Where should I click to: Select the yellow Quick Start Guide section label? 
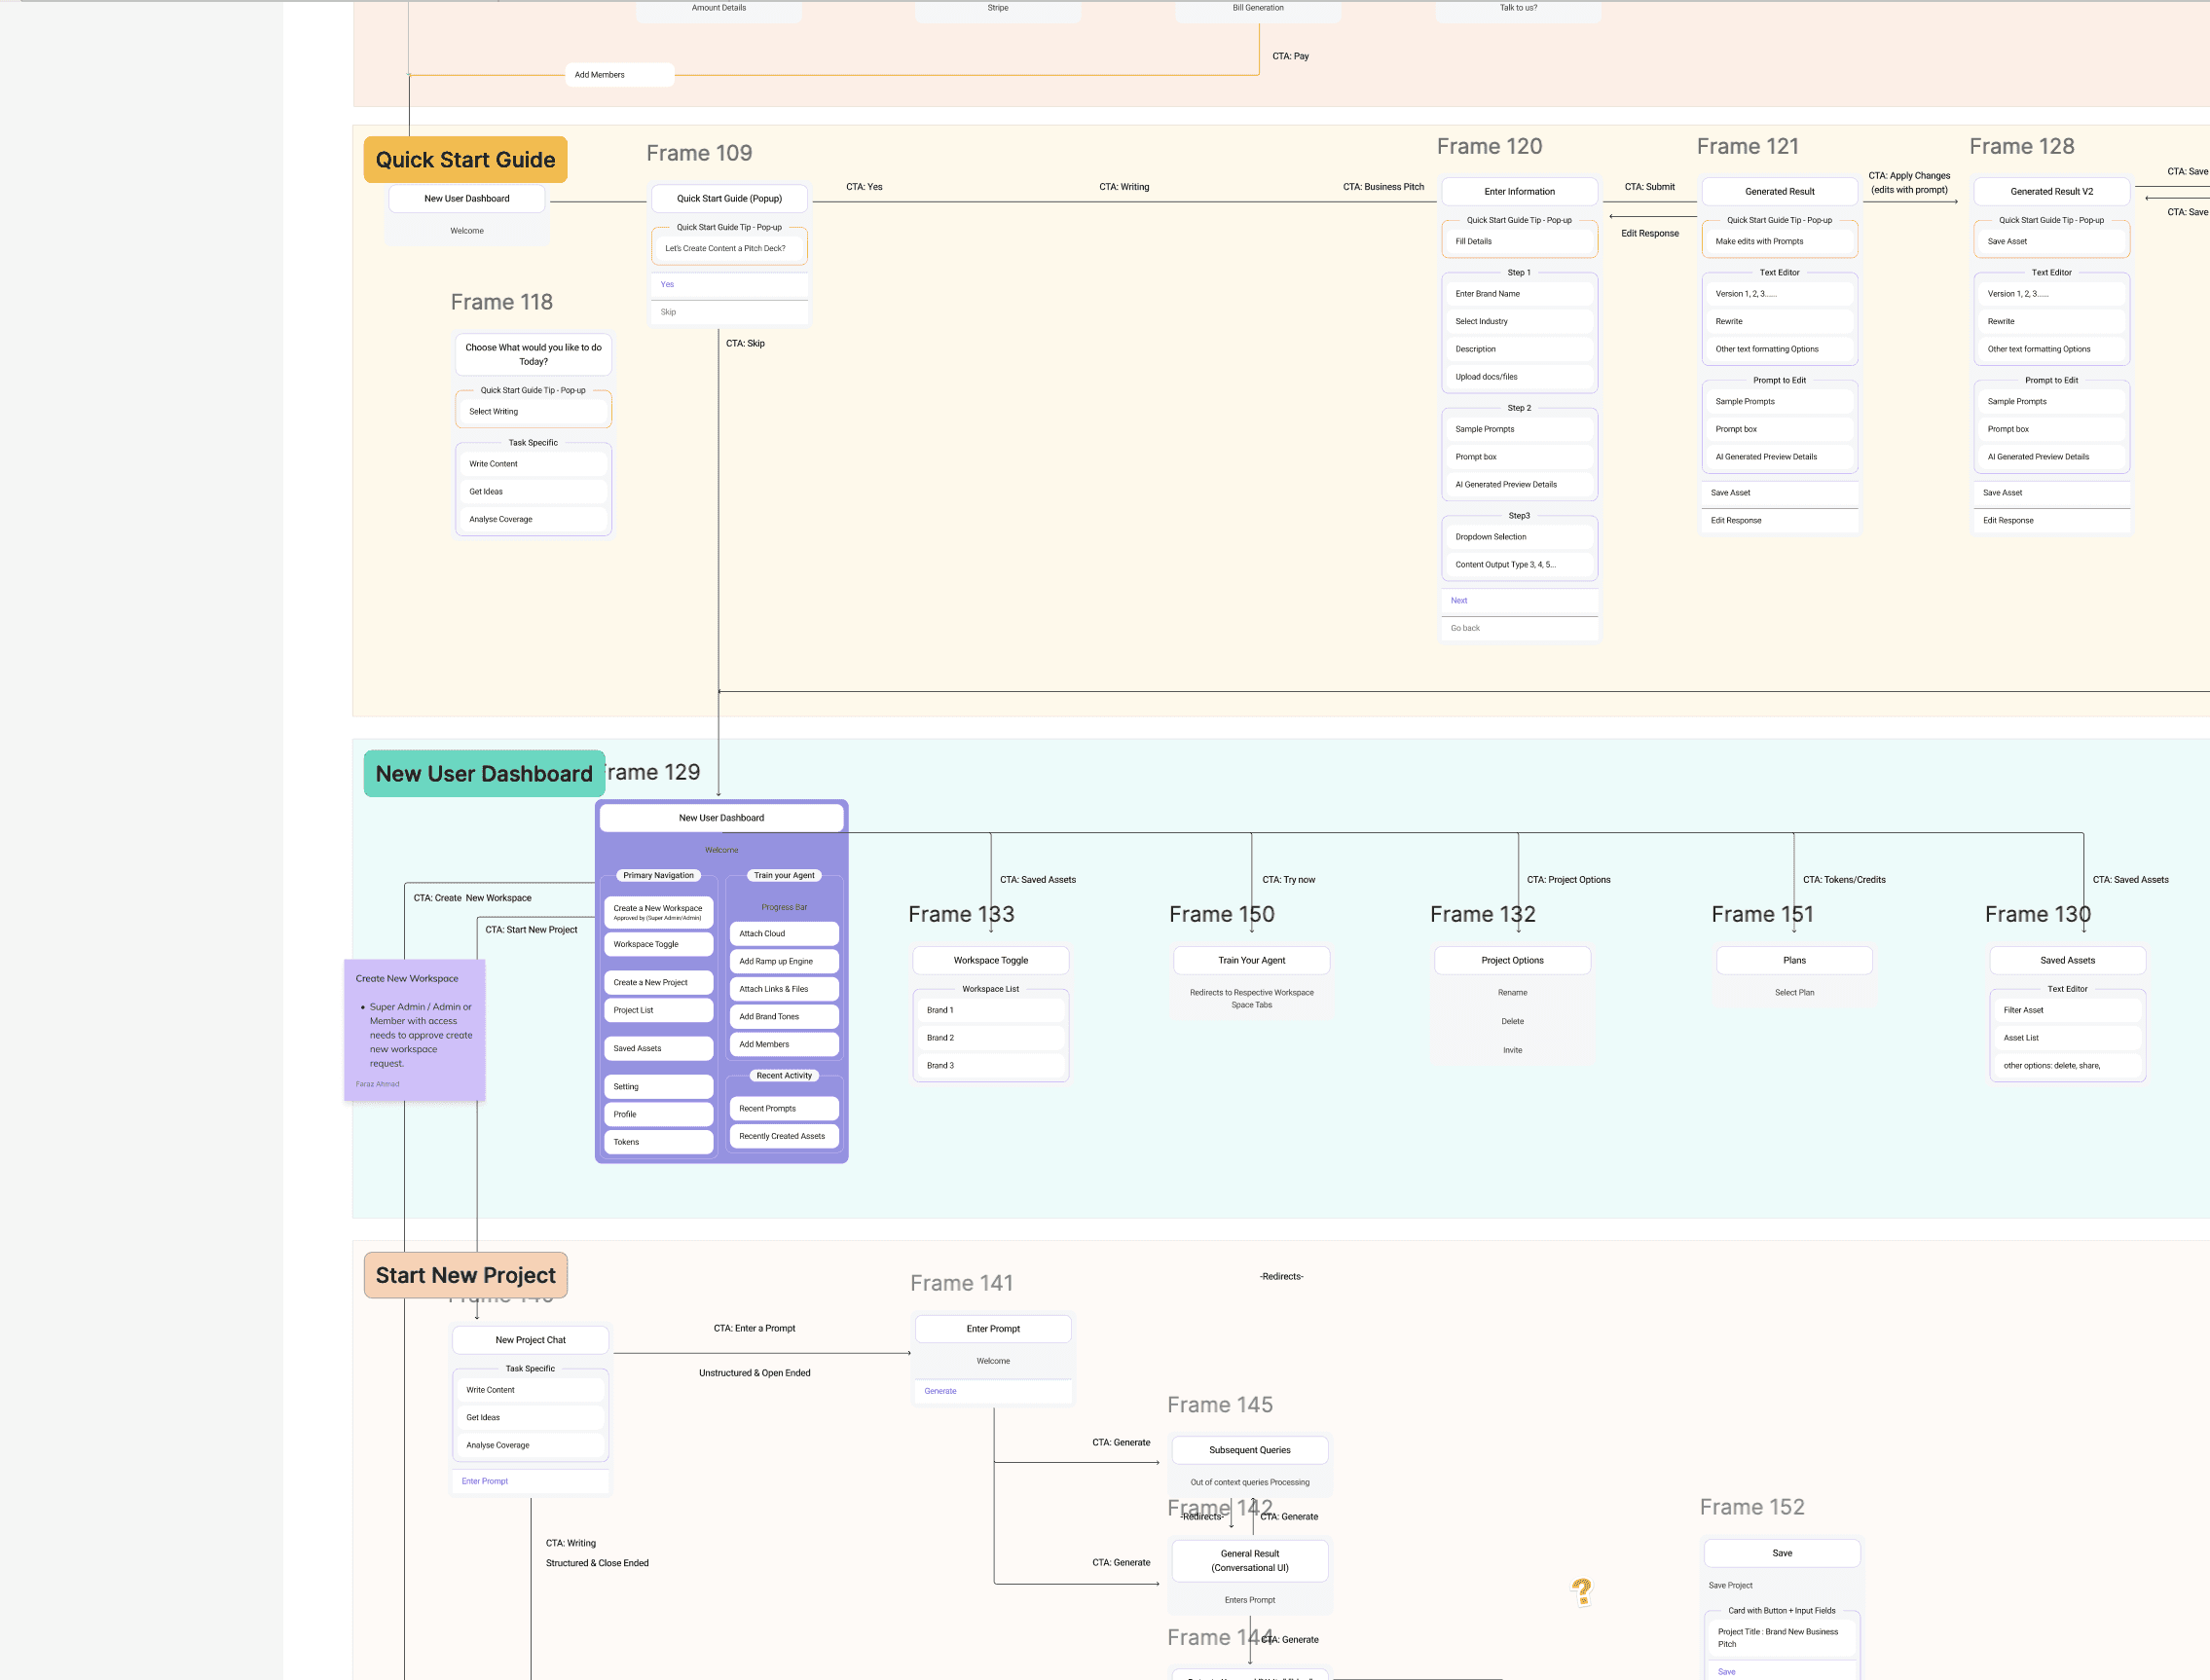(465, 160)
